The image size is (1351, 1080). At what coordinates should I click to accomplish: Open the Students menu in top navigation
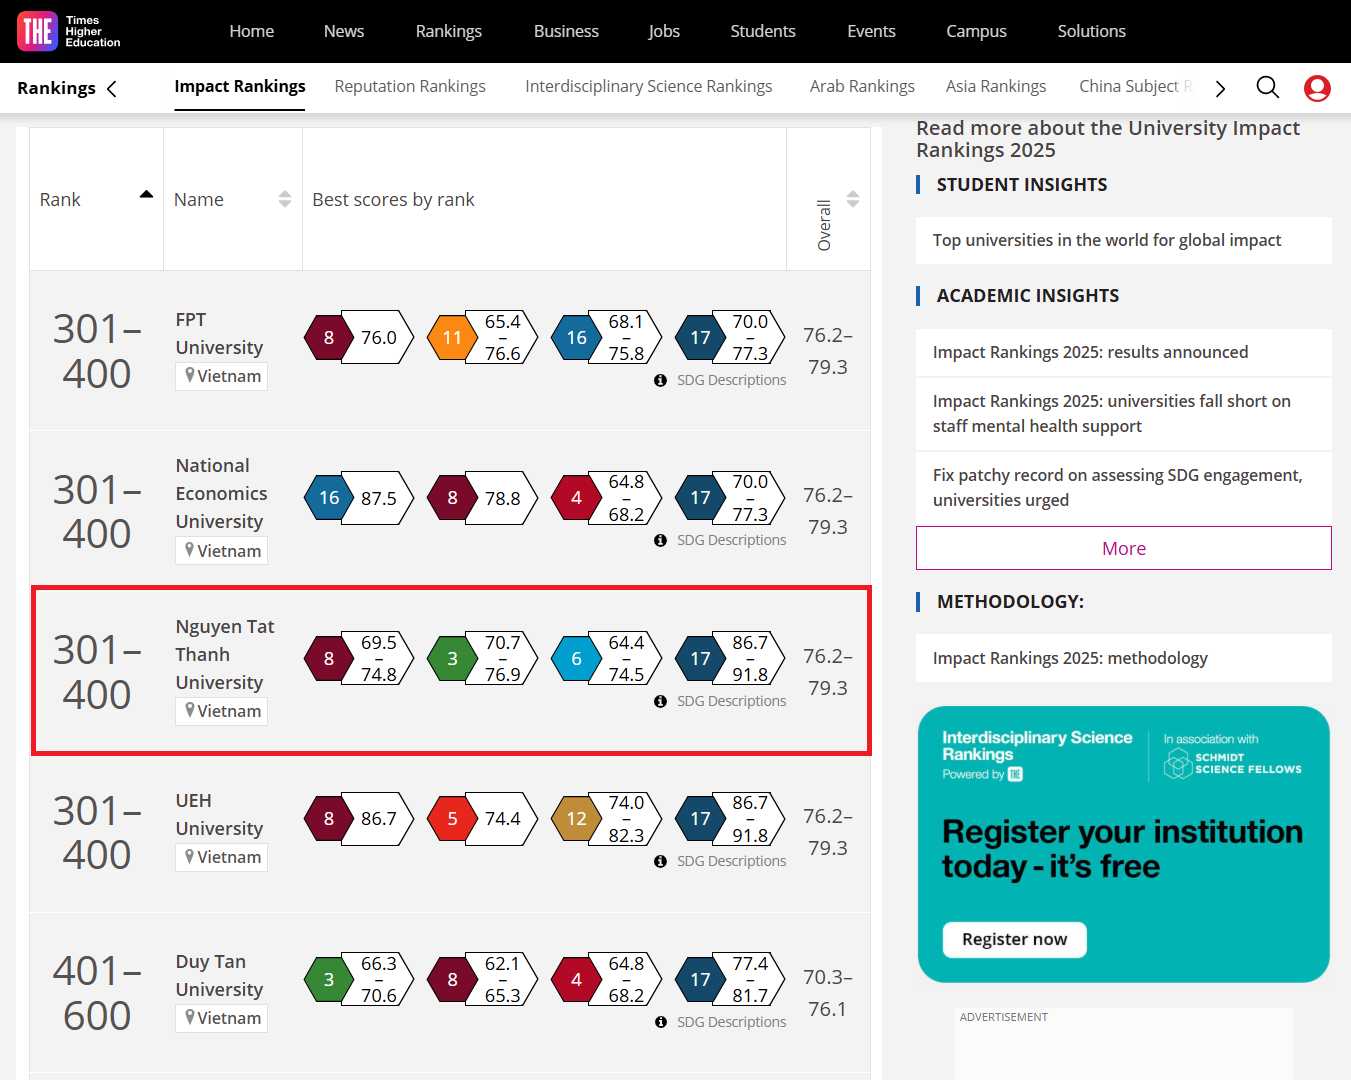point(762,31)
